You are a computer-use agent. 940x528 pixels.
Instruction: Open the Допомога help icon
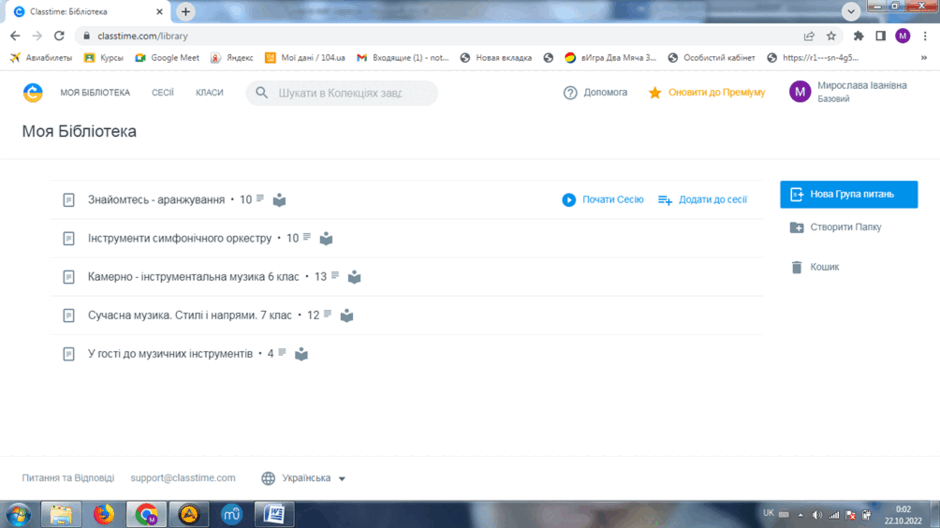pyautogui.click(x=570, y=93)
